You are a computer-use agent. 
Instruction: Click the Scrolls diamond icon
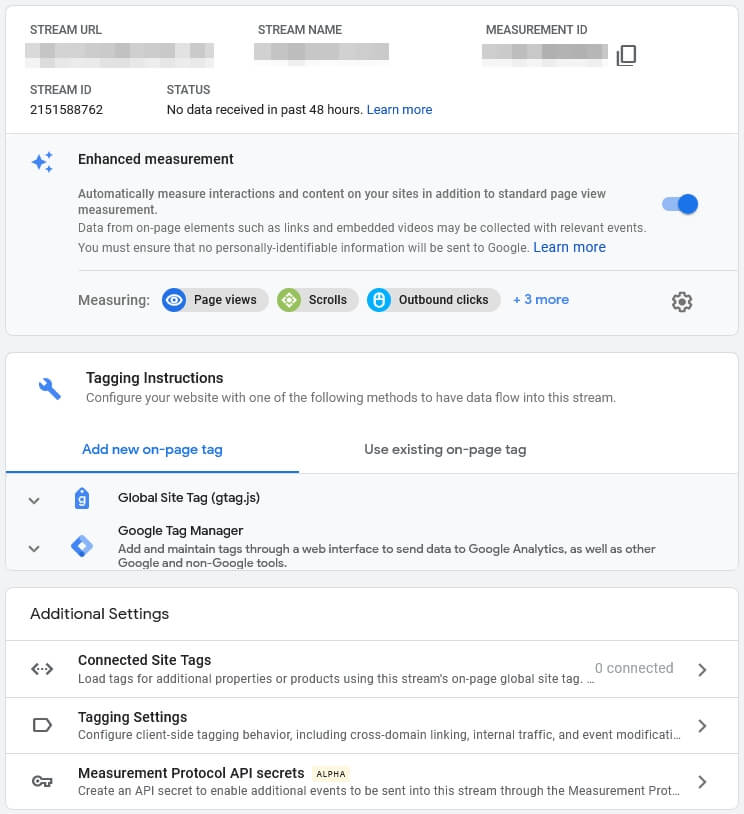coord(289,300)
